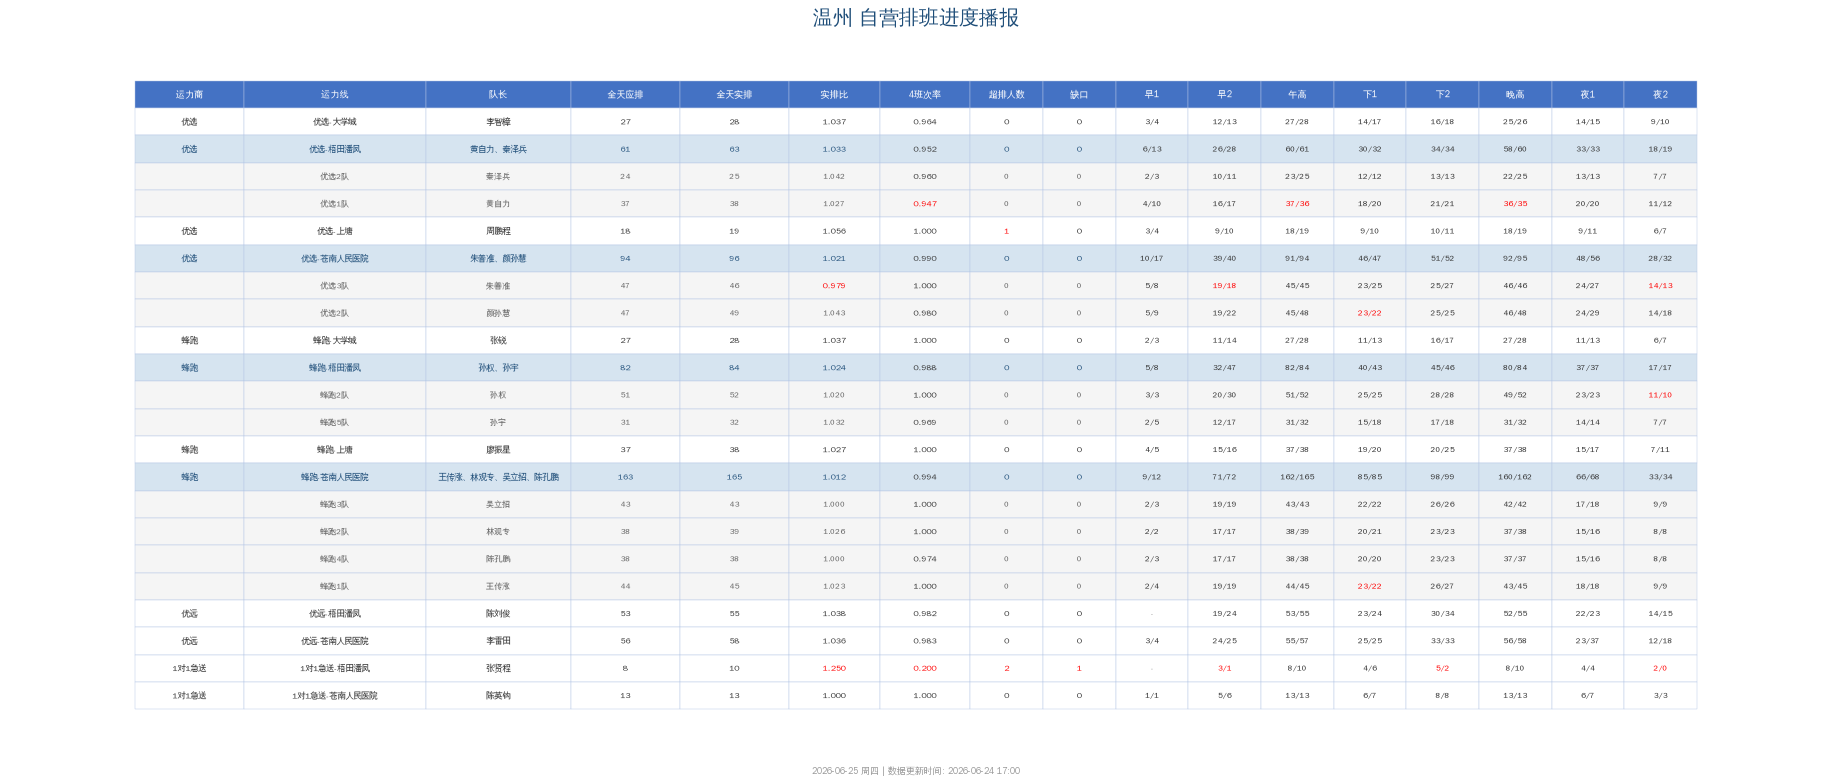Click captain name 陈刘俊
The height and width of the screenshot is (784, 1832).
498,614
